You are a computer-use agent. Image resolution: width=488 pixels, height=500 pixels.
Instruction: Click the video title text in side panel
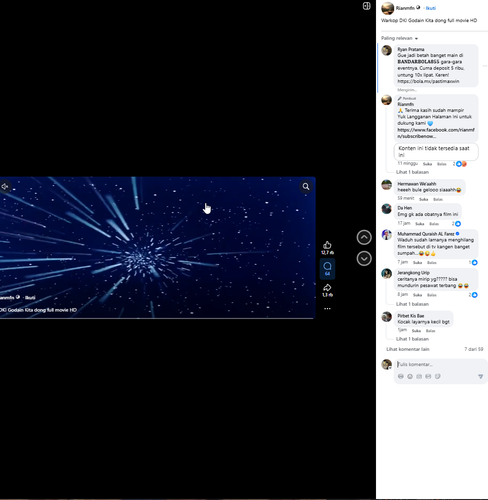(429, 20)
